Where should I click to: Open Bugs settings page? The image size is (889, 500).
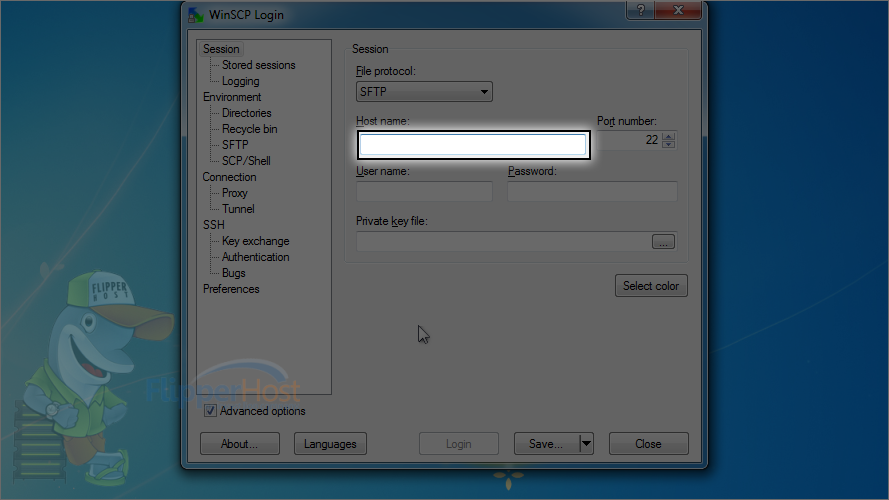pyautogui.click(x=234, y=273)
